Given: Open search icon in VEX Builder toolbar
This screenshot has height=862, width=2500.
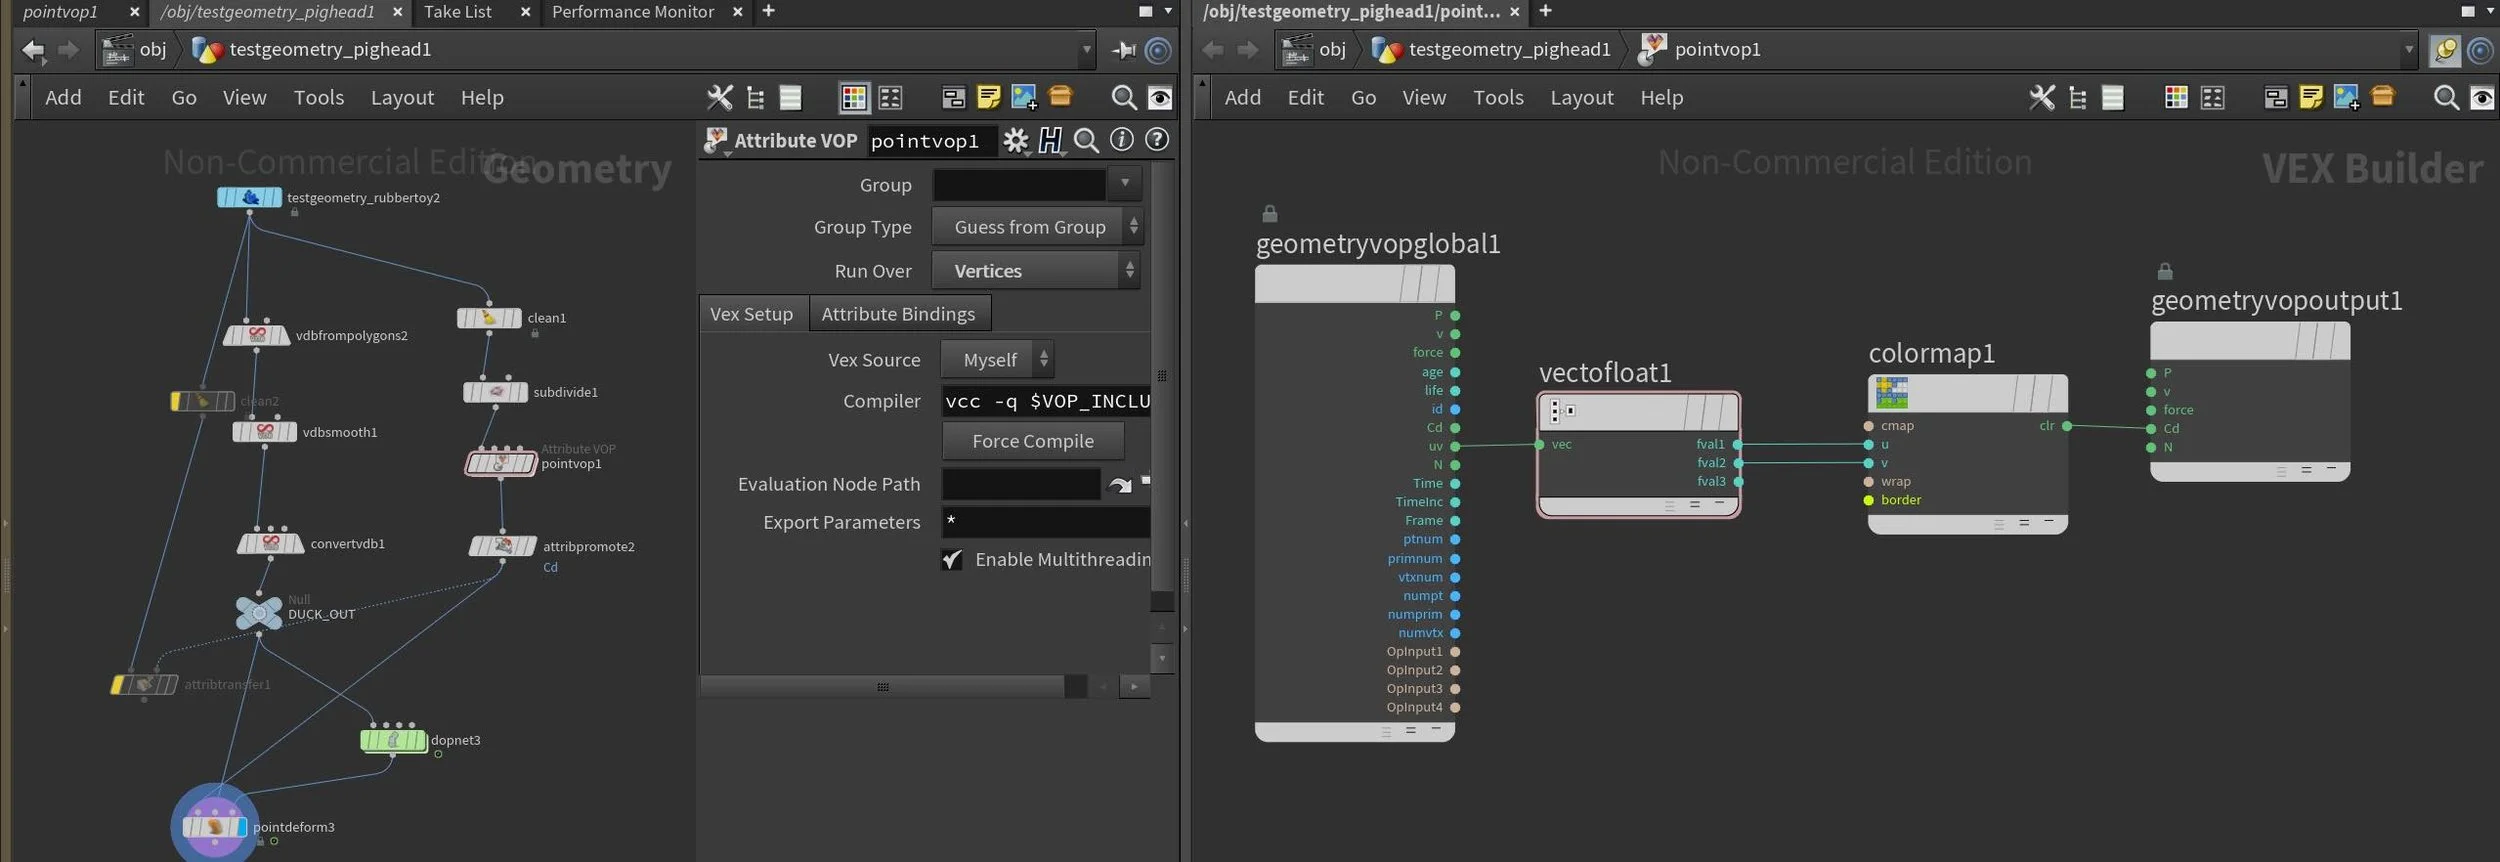Looking at the screenshot, I should click(2446, 97).
